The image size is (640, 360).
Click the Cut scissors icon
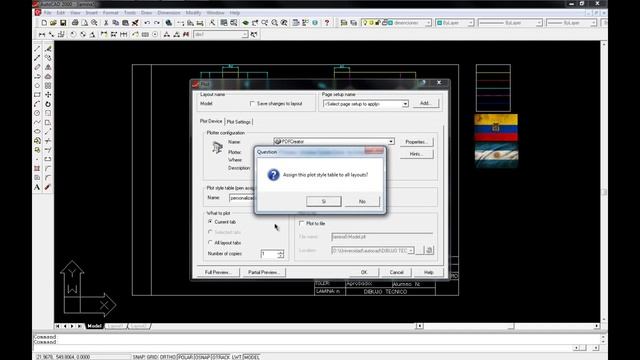tap(106, 23)
